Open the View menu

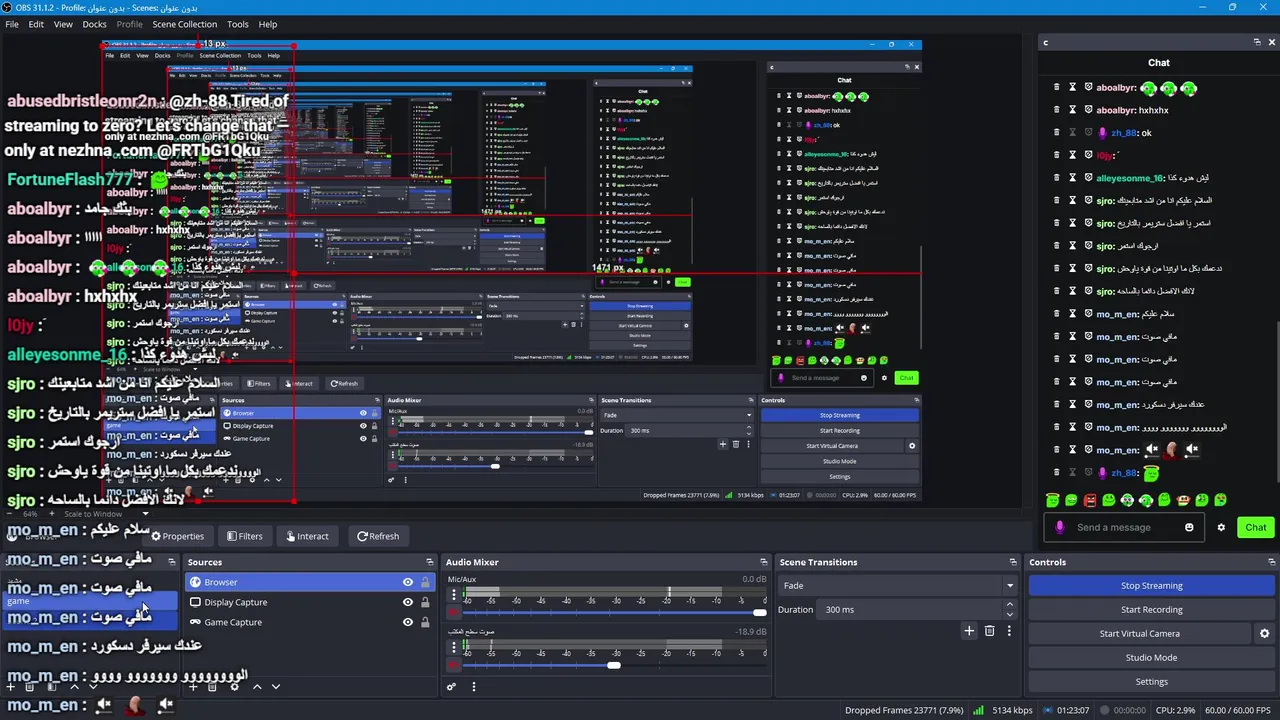[63, 24]
